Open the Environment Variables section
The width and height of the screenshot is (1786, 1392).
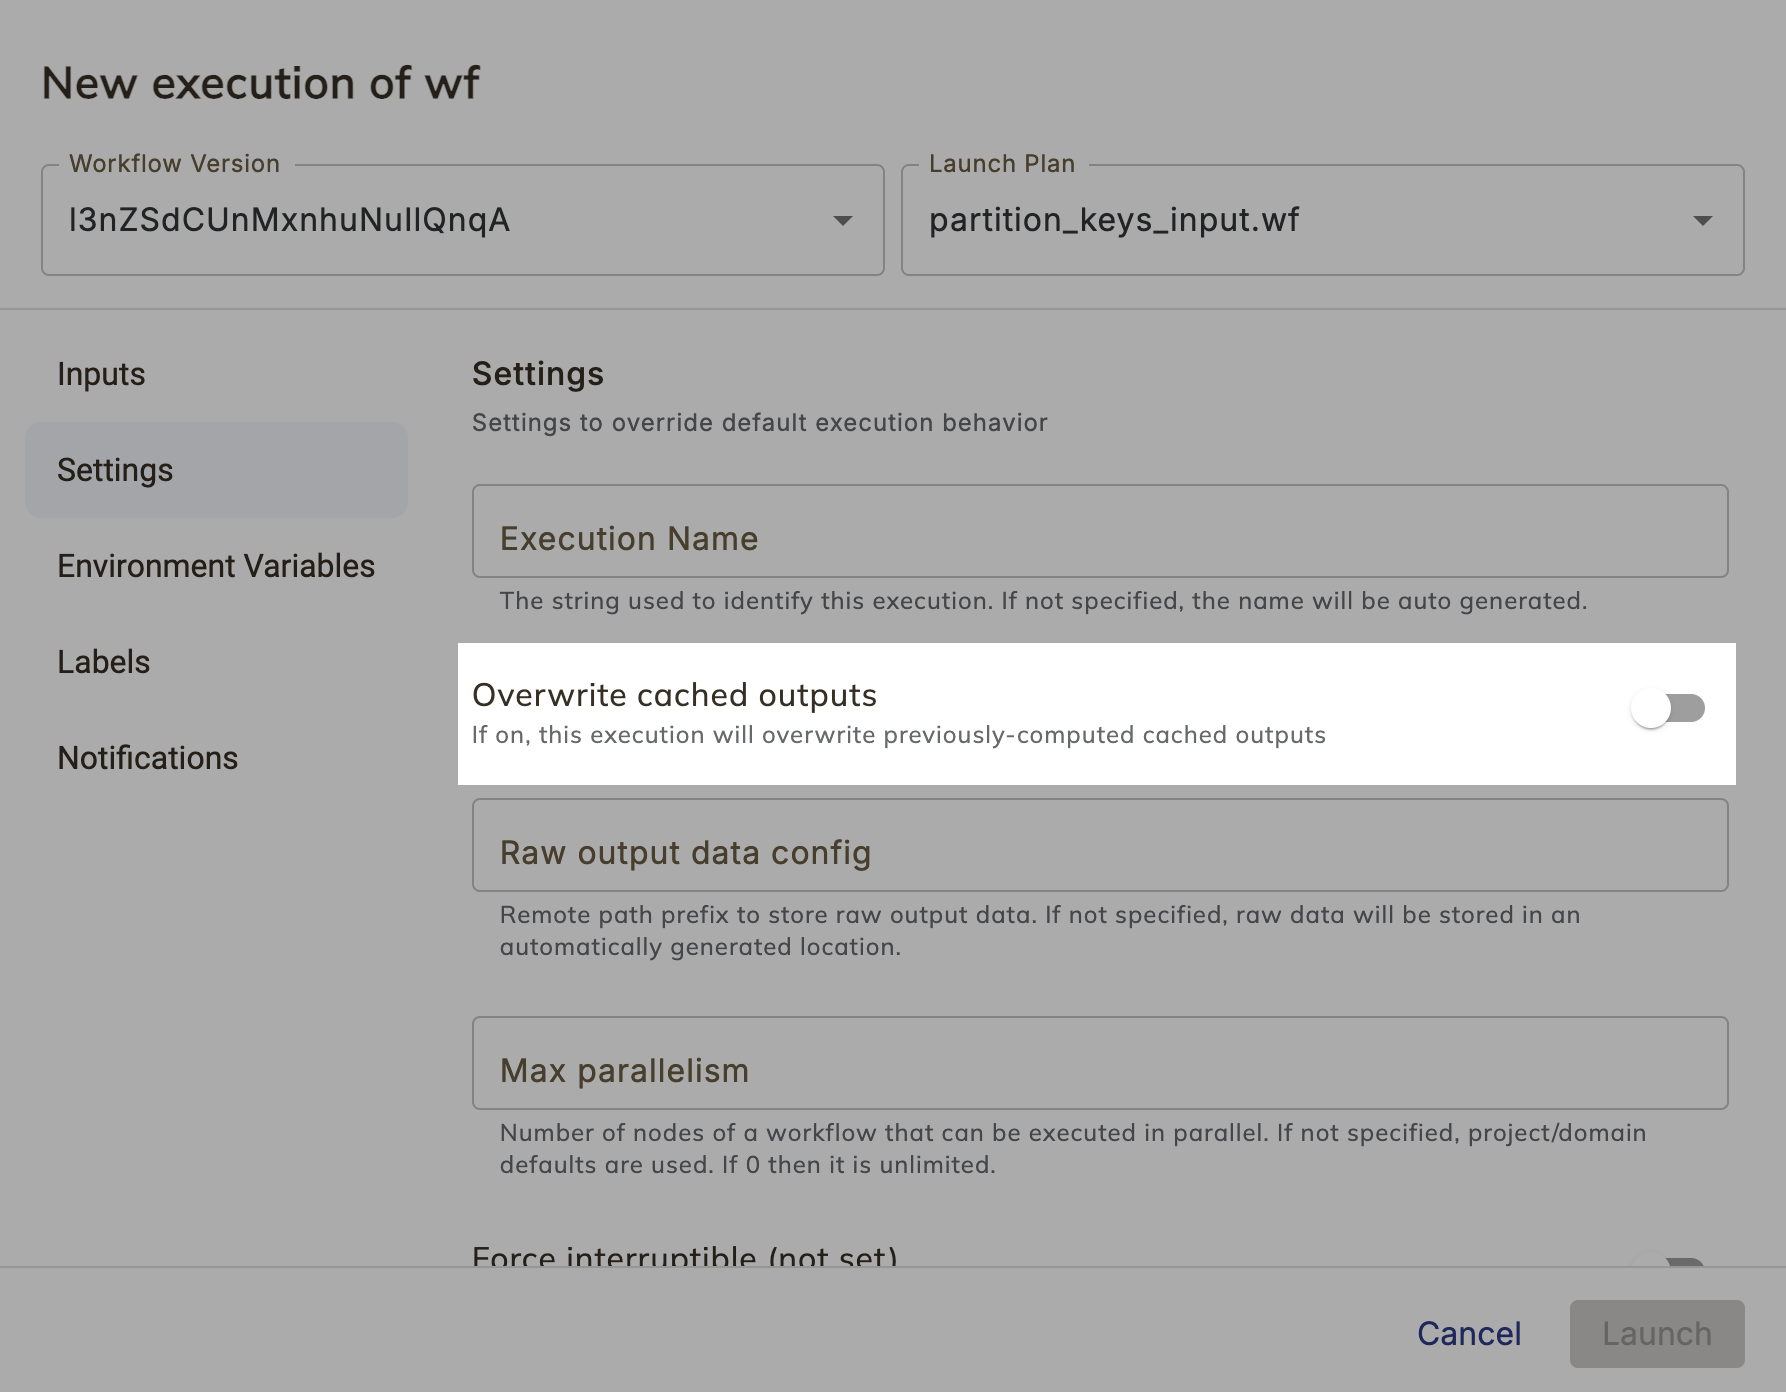(x=216, y=565)
